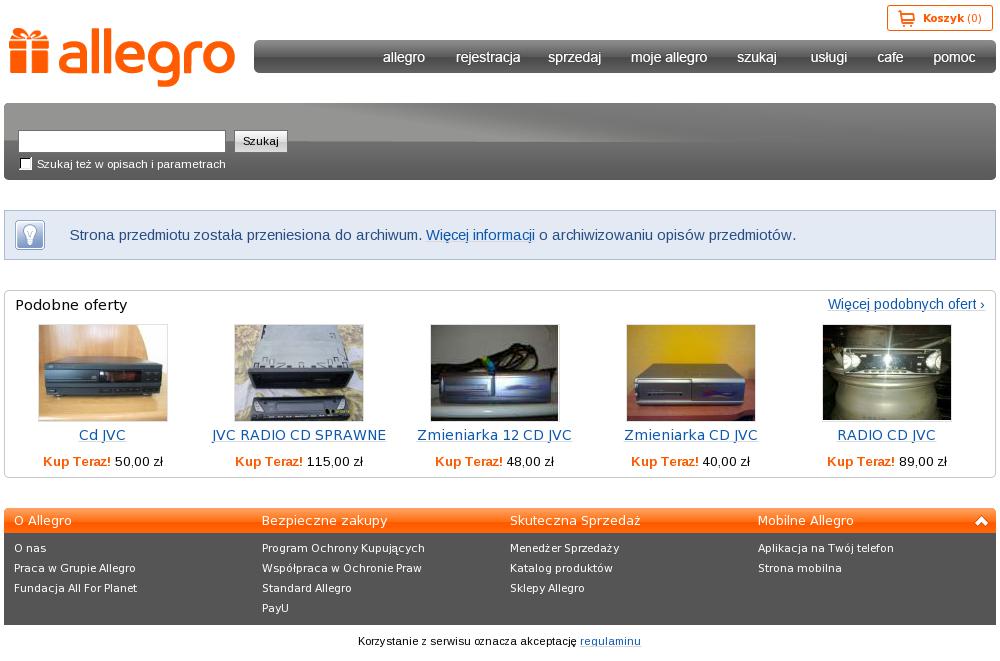The height and width of the screenshot is (661, 1000).
Task: Click the '48,00 zł' Kup Teraz price
Action: (531, 461)
